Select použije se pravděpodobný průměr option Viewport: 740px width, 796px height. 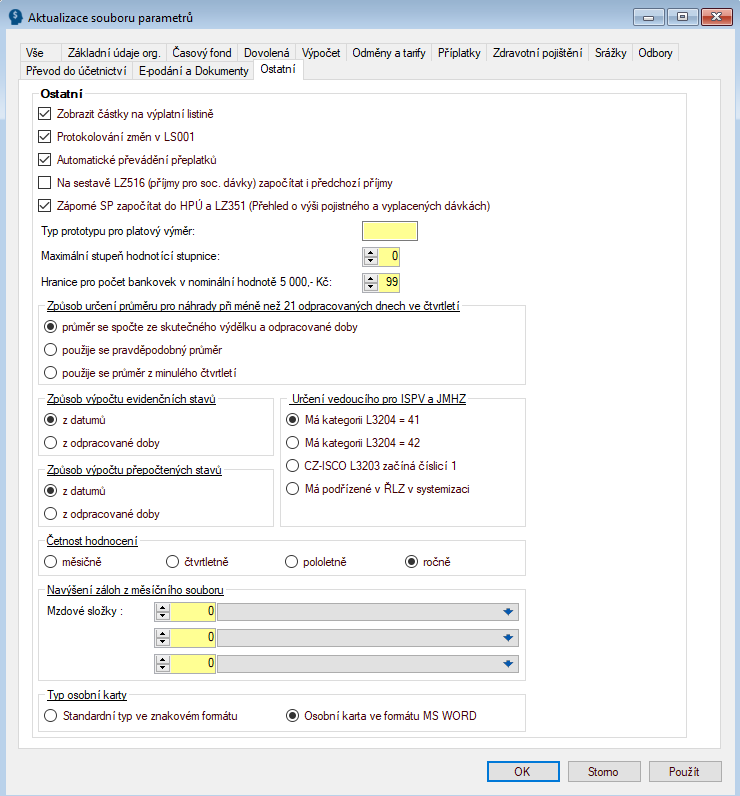pyautogui.click(x=51, y=350)
